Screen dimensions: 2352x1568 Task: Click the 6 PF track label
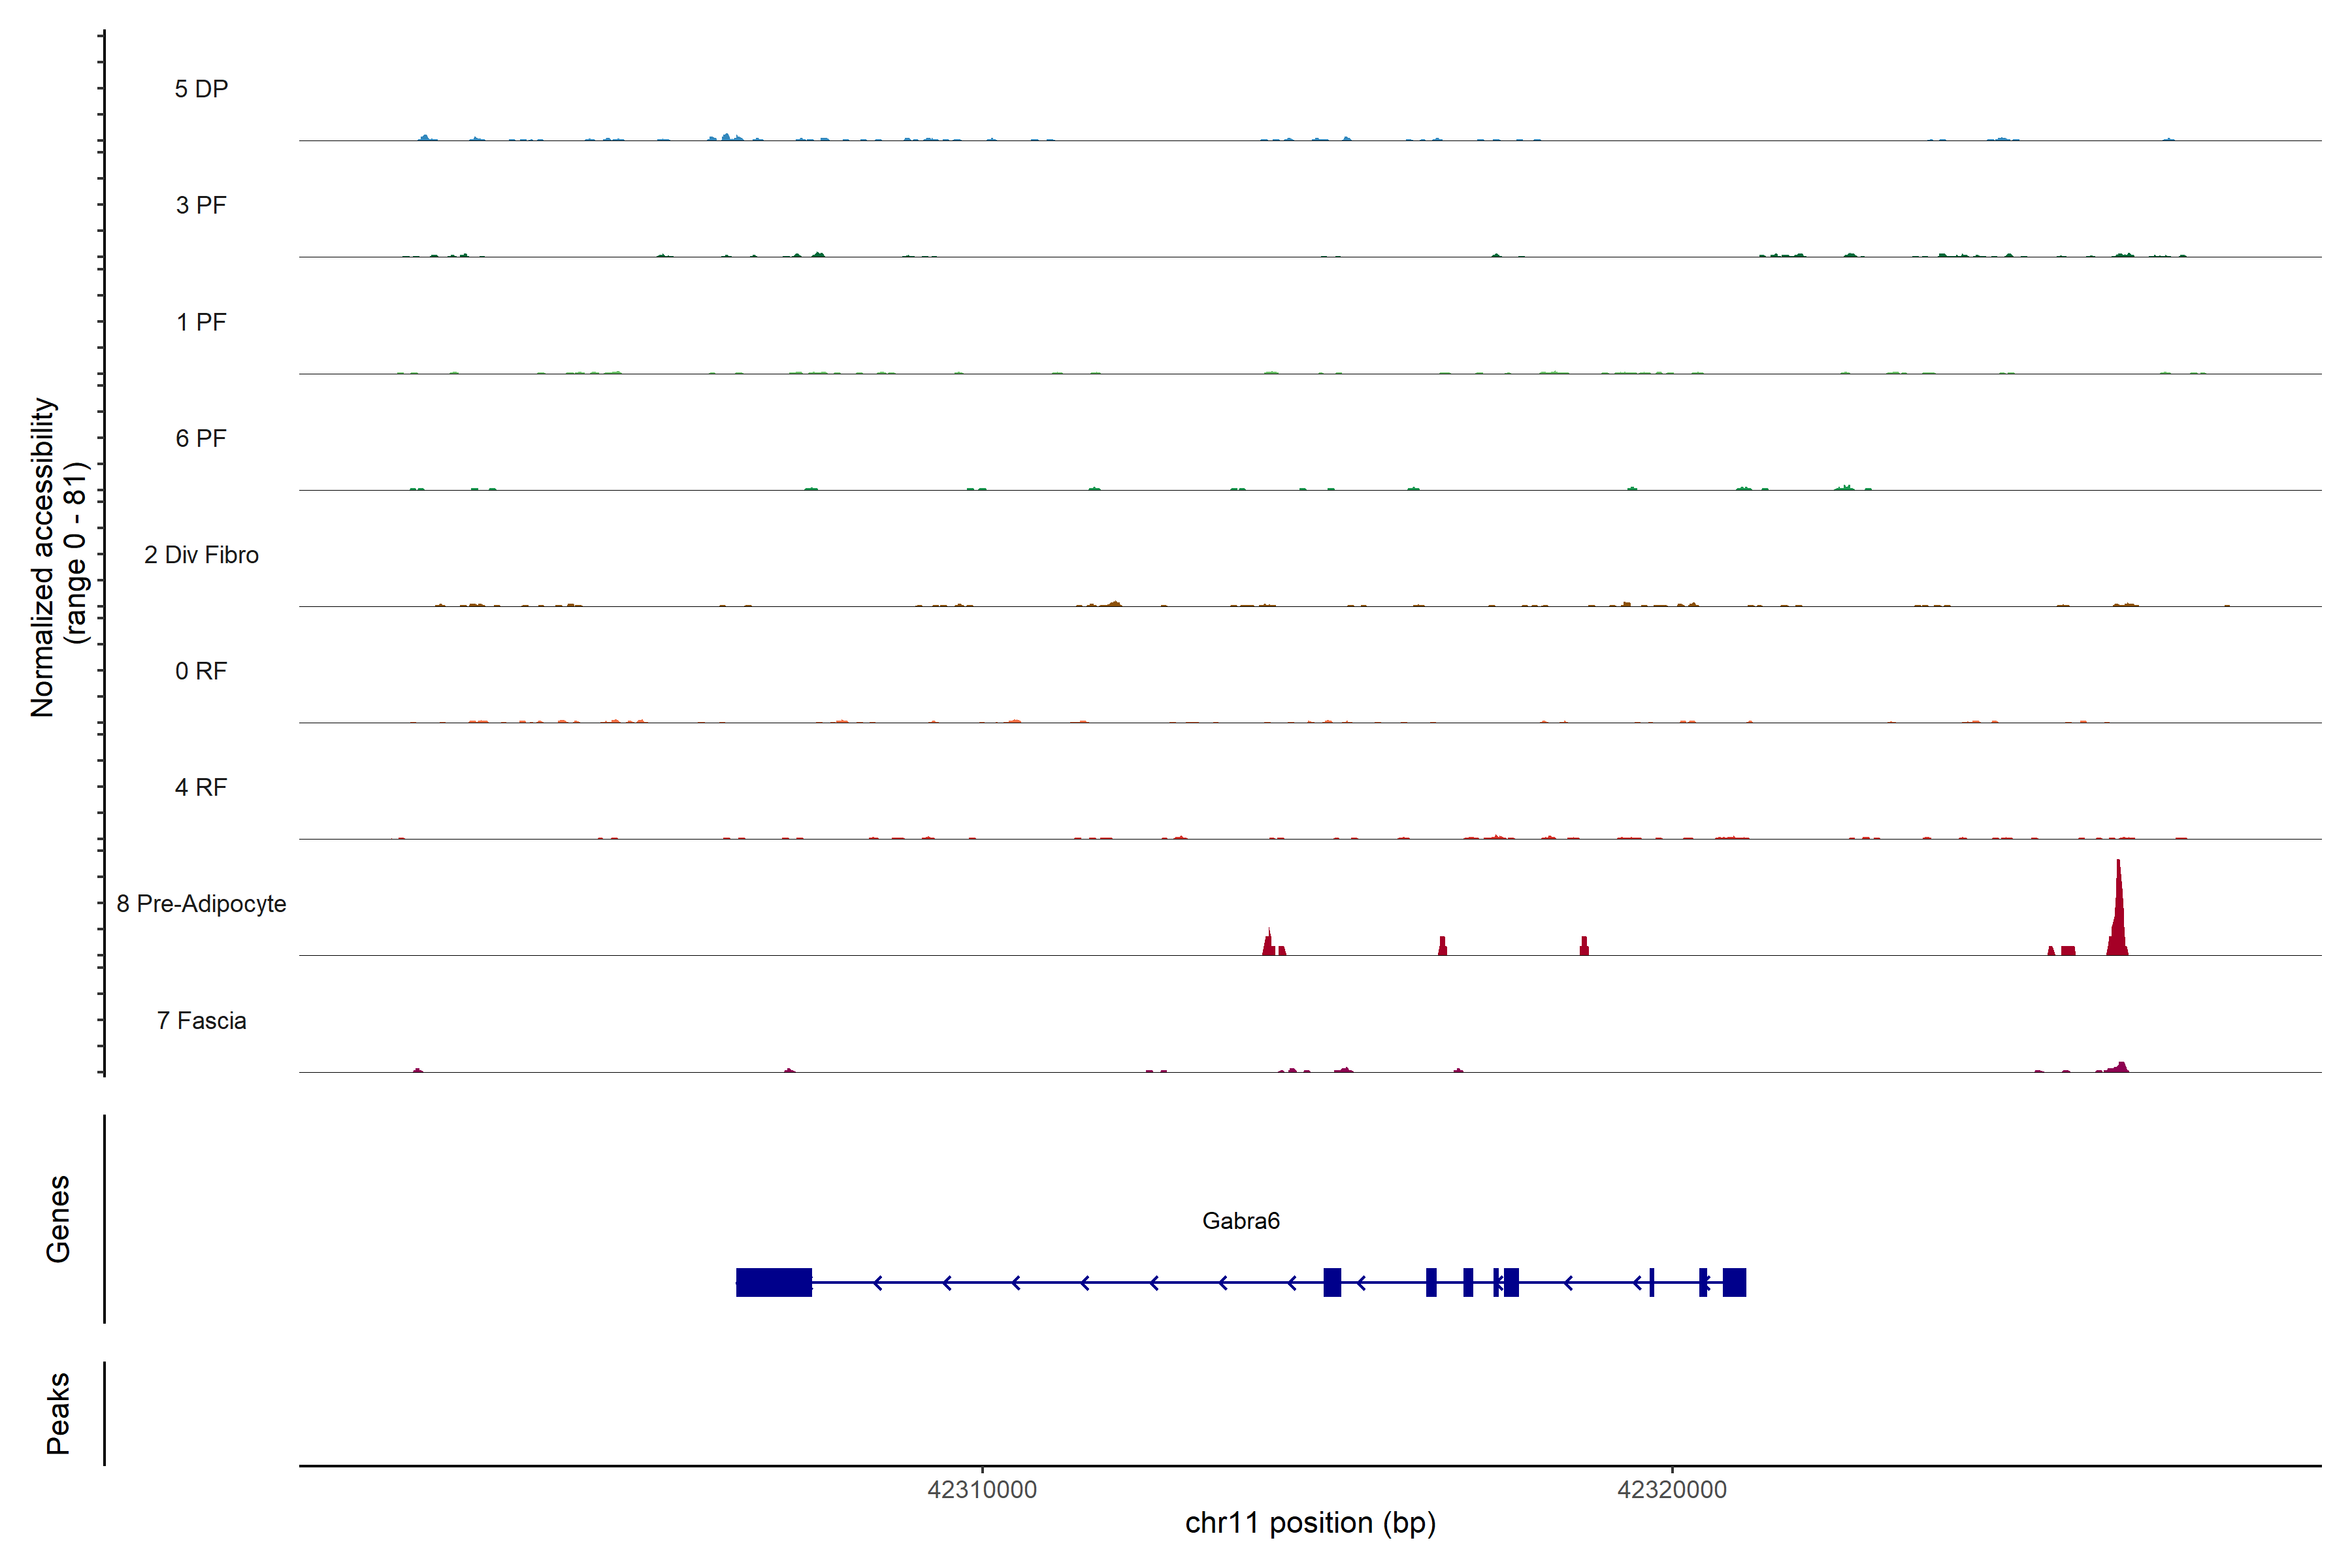tap(201, 438)
